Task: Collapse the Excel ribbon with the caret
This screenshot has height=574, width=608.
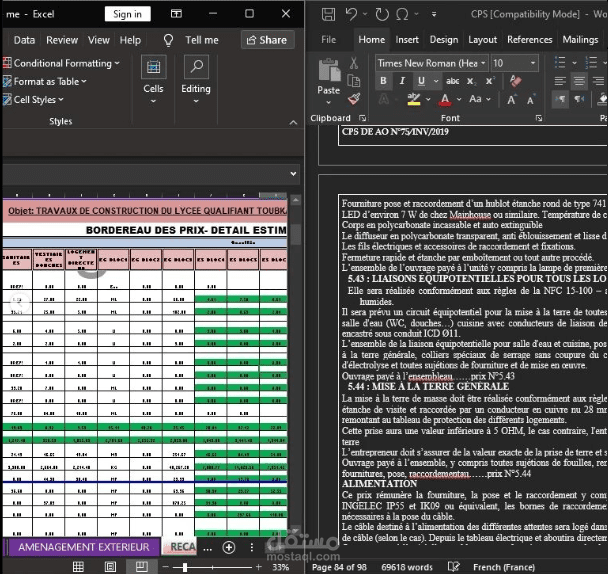Action: [294, 123]
